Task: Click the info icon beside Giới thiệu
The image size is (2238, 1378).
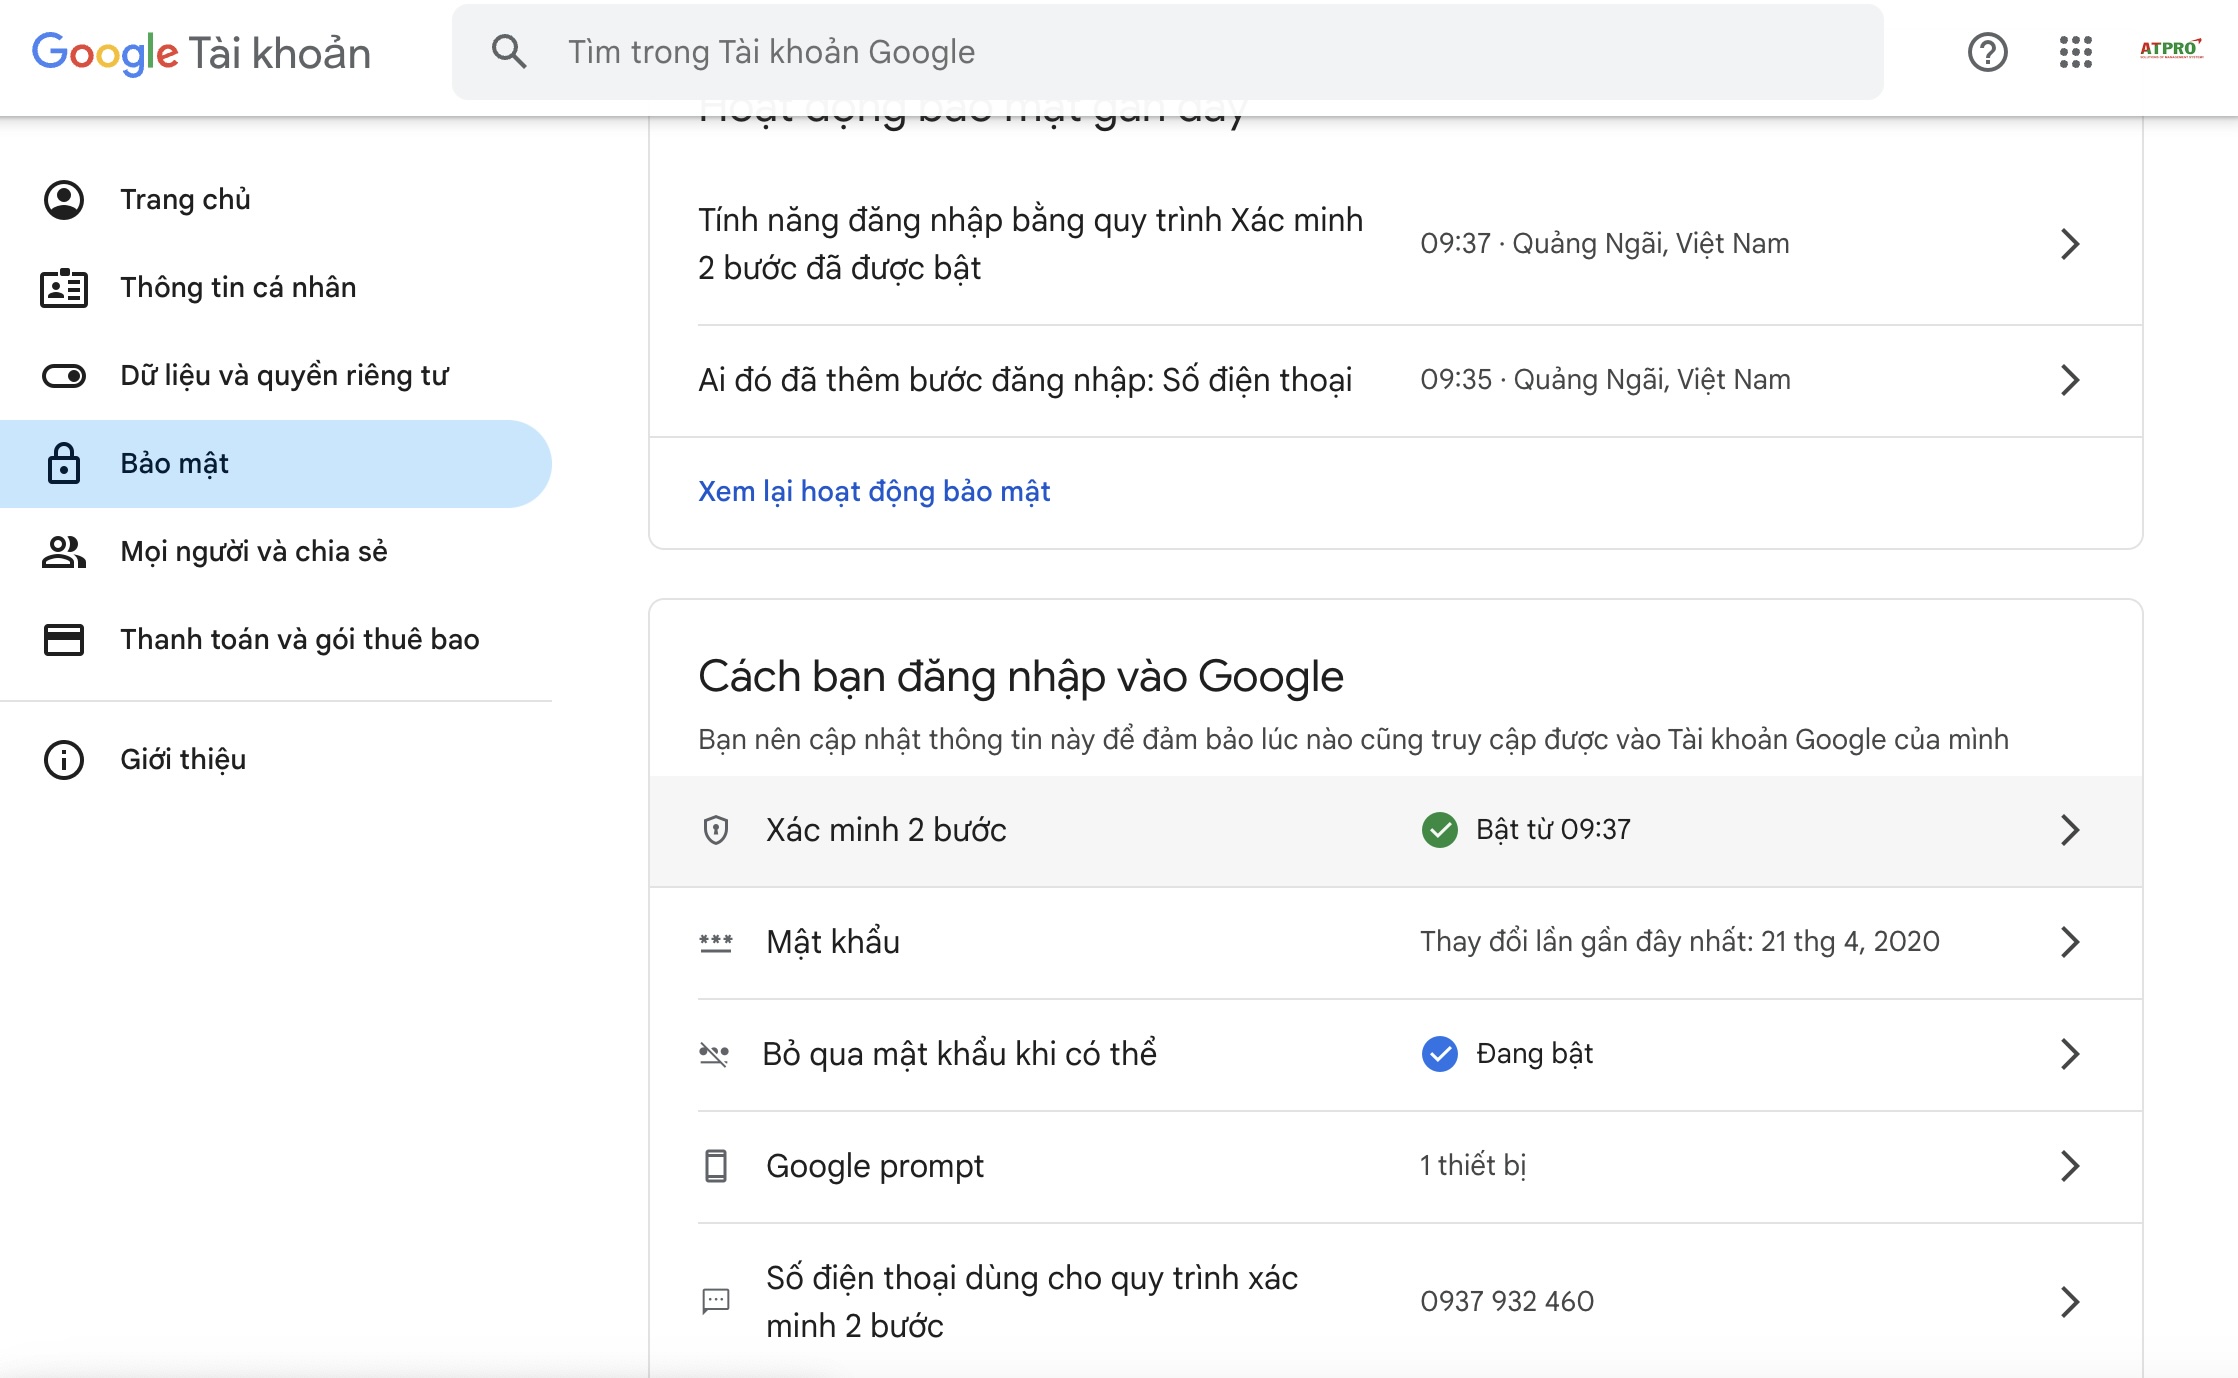Action: (64, 760)
